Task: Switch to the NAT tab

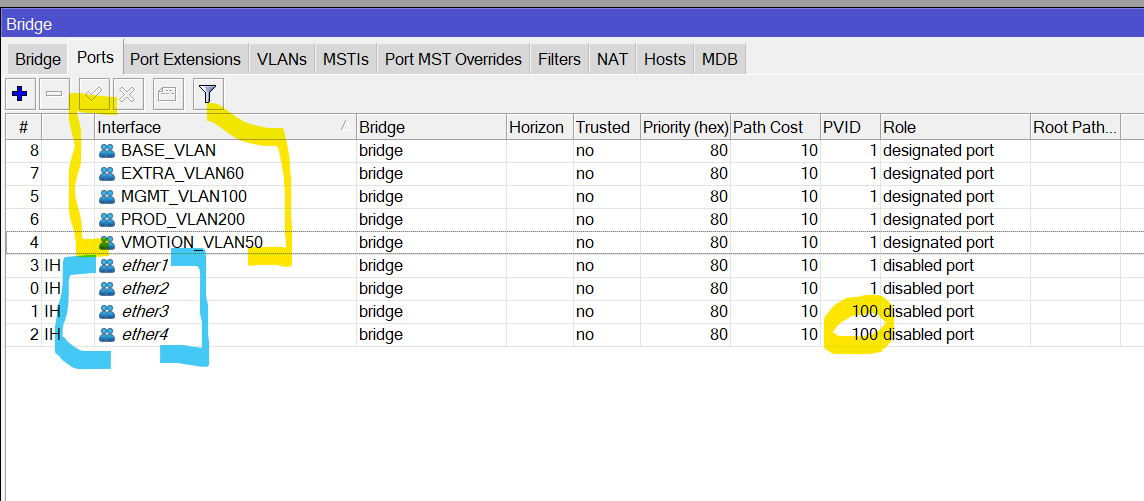Action: pyautogui.click(x=612, y=59)
